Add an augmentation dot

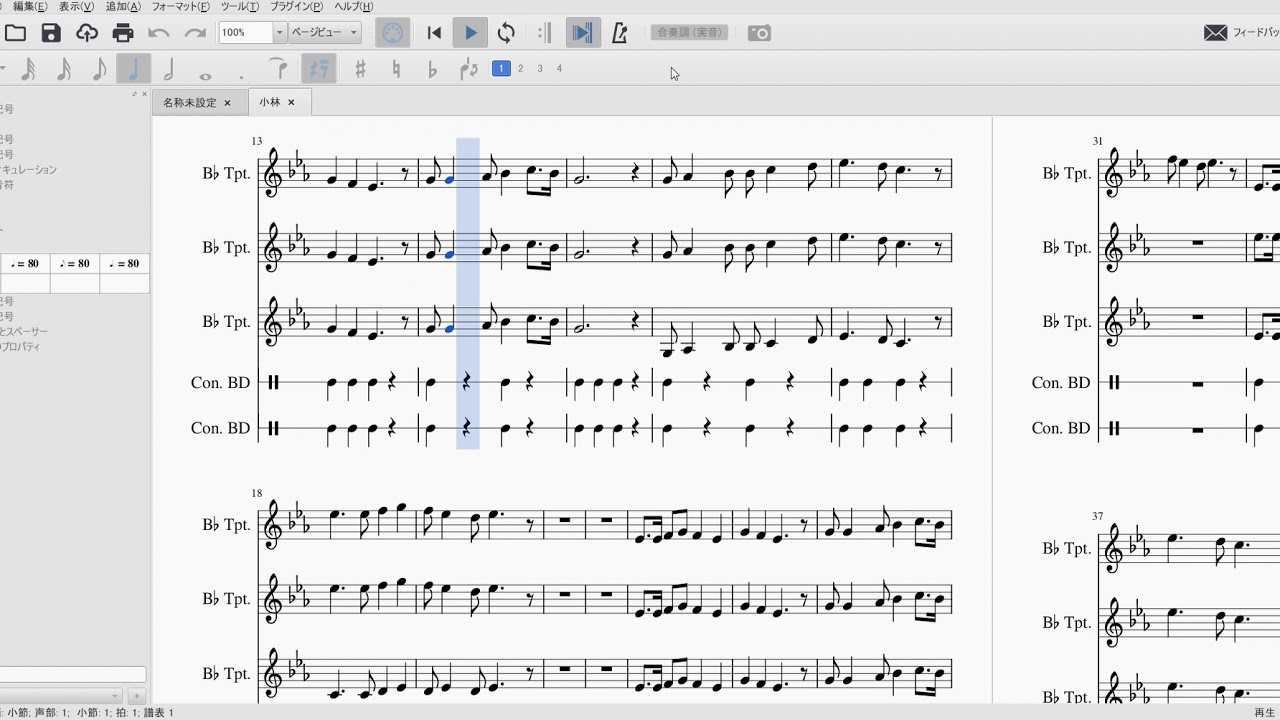tap(241, 75)
